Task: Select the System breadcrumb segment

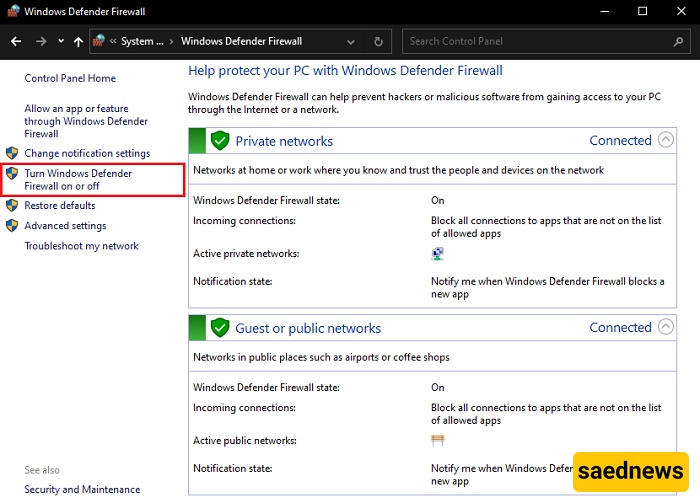Action: [x=142, y=42]
